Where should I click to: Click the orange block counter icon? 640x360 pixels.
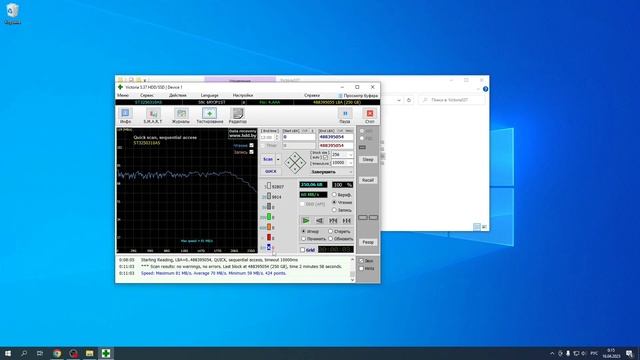[269, 227]
